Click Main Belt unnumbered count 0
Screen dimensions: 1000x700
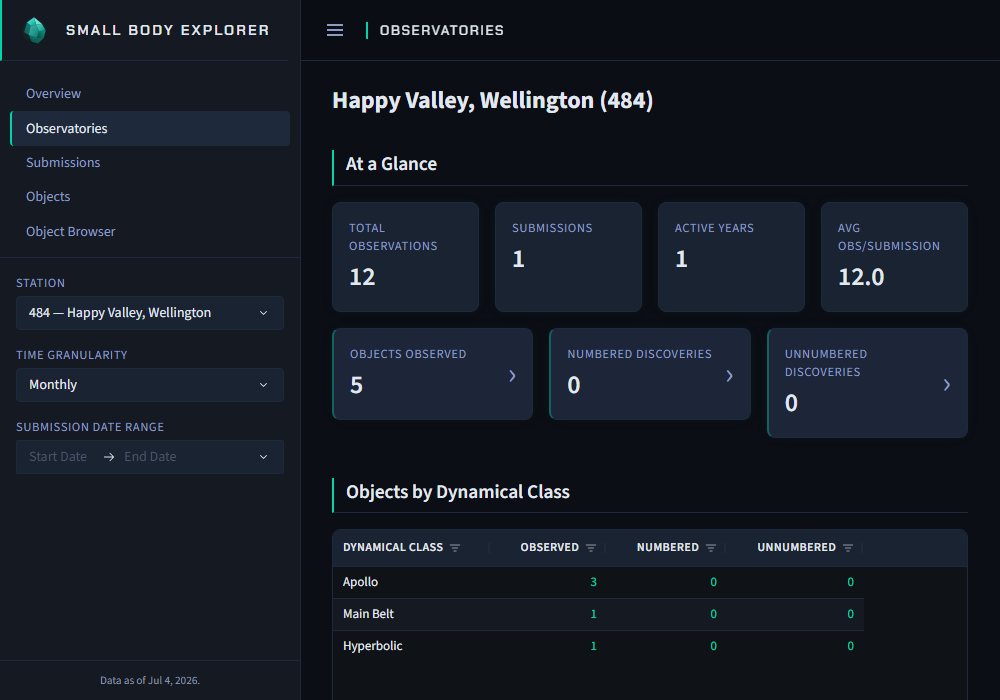coord(850,614)
